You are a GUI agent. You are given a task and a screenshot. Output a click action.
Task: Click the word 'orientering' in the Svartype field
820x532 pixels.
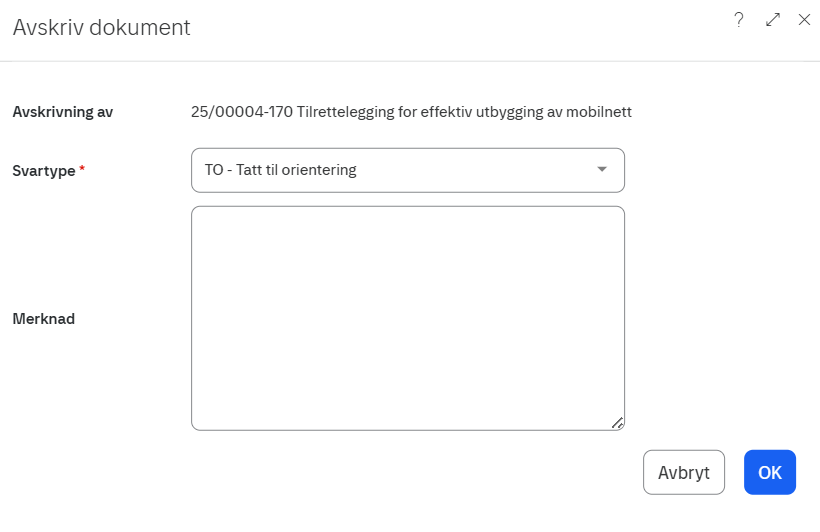coord(318,170)
